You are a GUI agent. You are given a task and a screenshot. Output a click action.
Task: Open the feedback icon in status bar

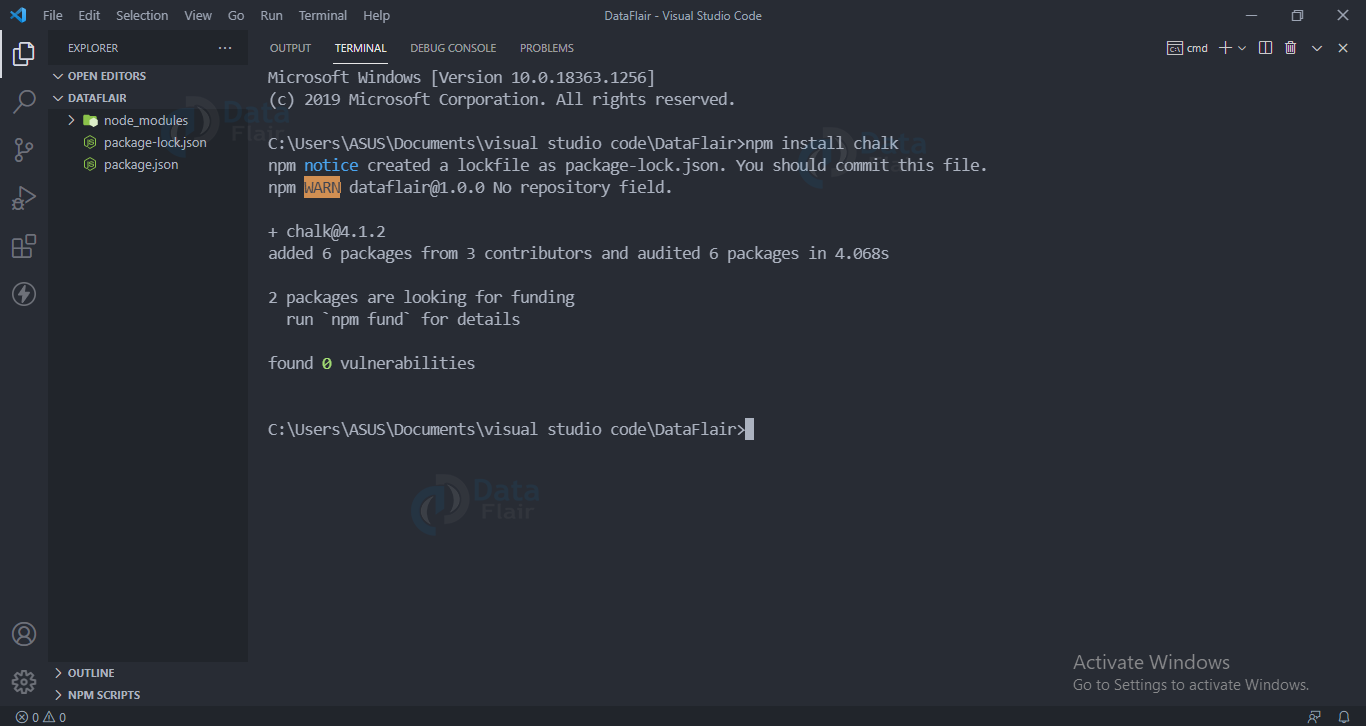1314,717
